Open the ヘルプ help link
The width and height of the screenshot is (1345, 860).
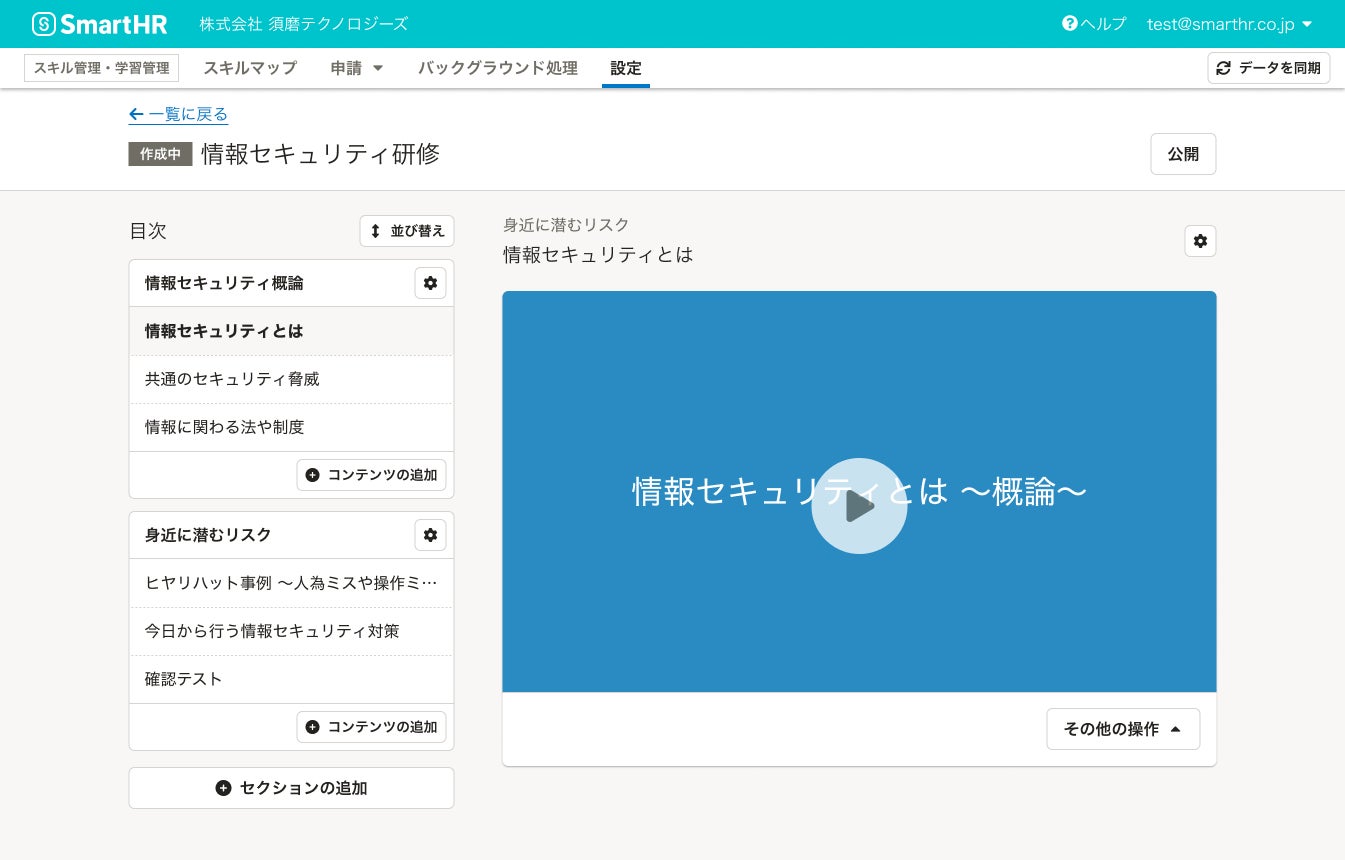point(1094,24)
